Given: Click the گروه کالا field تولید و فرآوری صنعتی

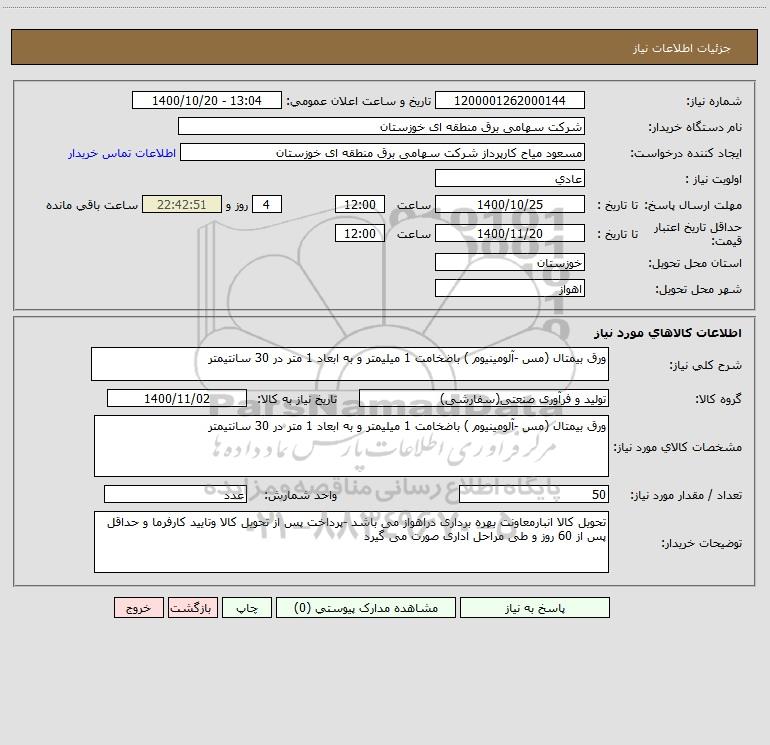Looking at the screenshot, I should [x=484, y=398].
